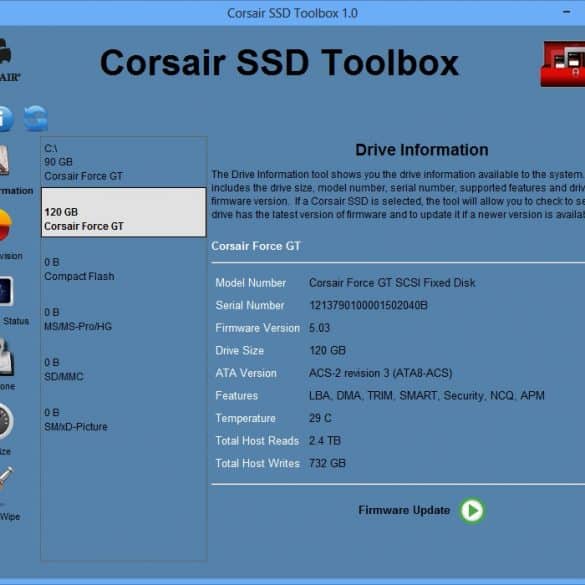585x585 pixels.
Task: Select the C:\ 90 GB Corsair Force GT drive
Action: pyautogui.click(x=123, y=162)
